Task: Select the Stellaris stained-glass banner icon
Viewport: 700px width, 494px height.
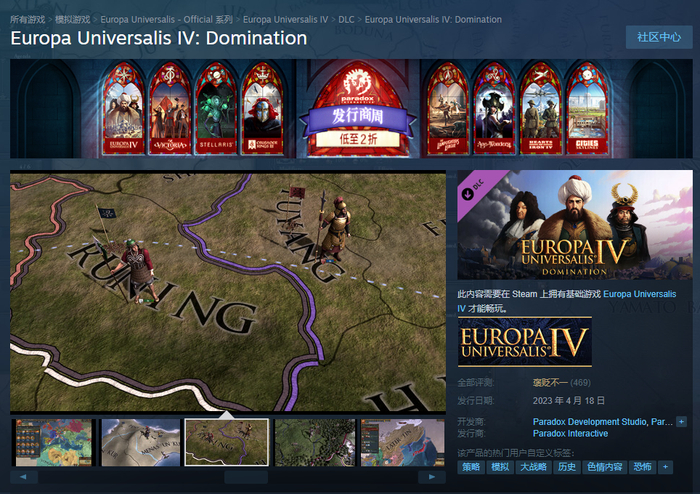Action: pyautogui.click(x=216, y=109)
